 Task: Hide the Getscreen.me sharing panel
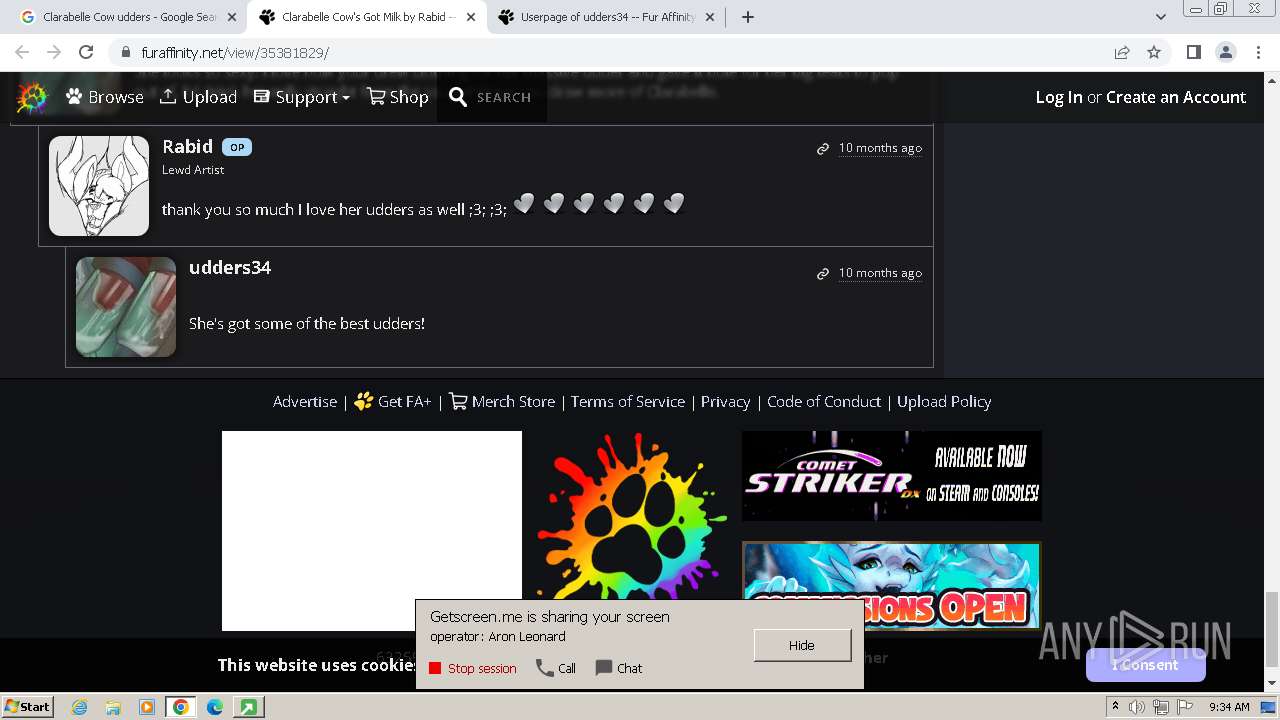click(802, 645)
